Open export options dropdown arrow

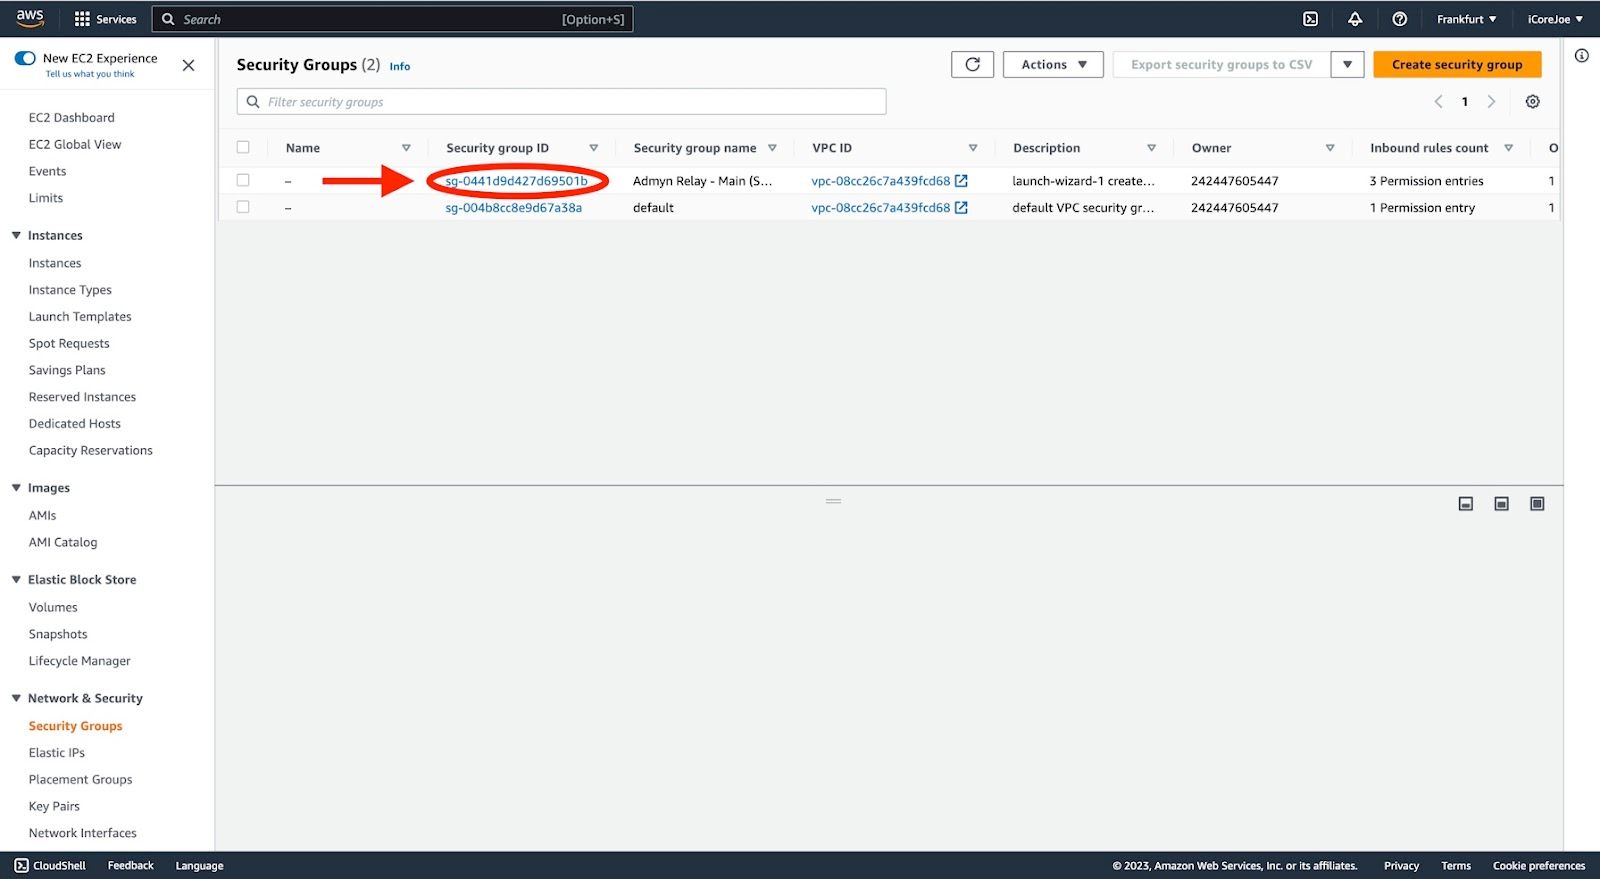coord(1347,64)
